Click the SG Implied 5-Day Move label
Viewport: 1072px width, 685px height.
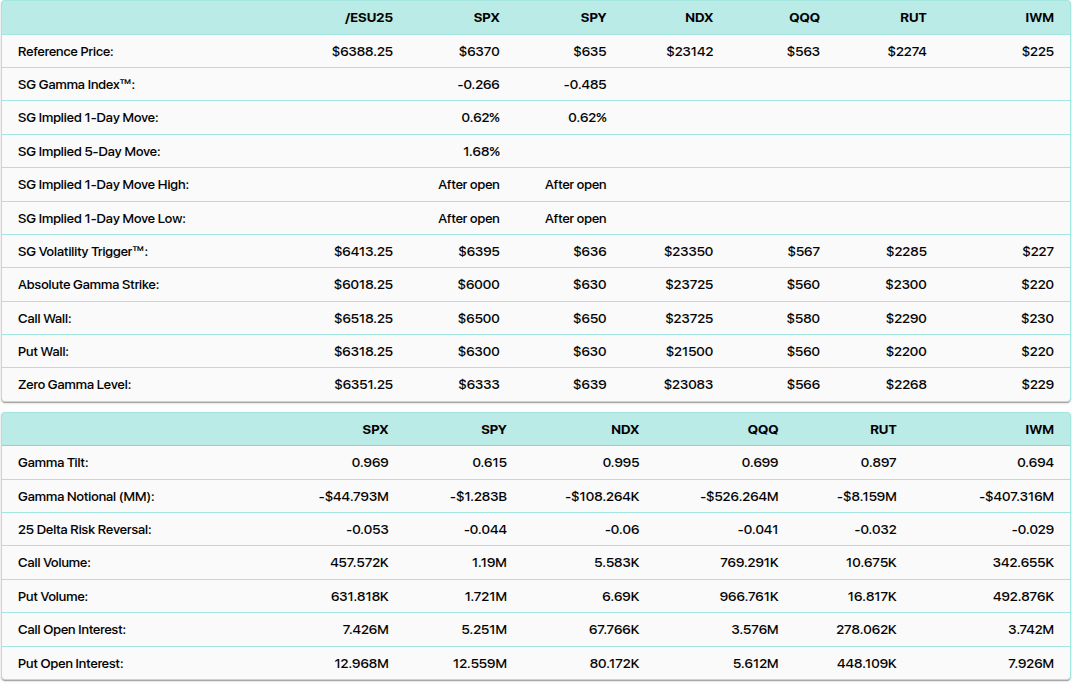(89, 152)
